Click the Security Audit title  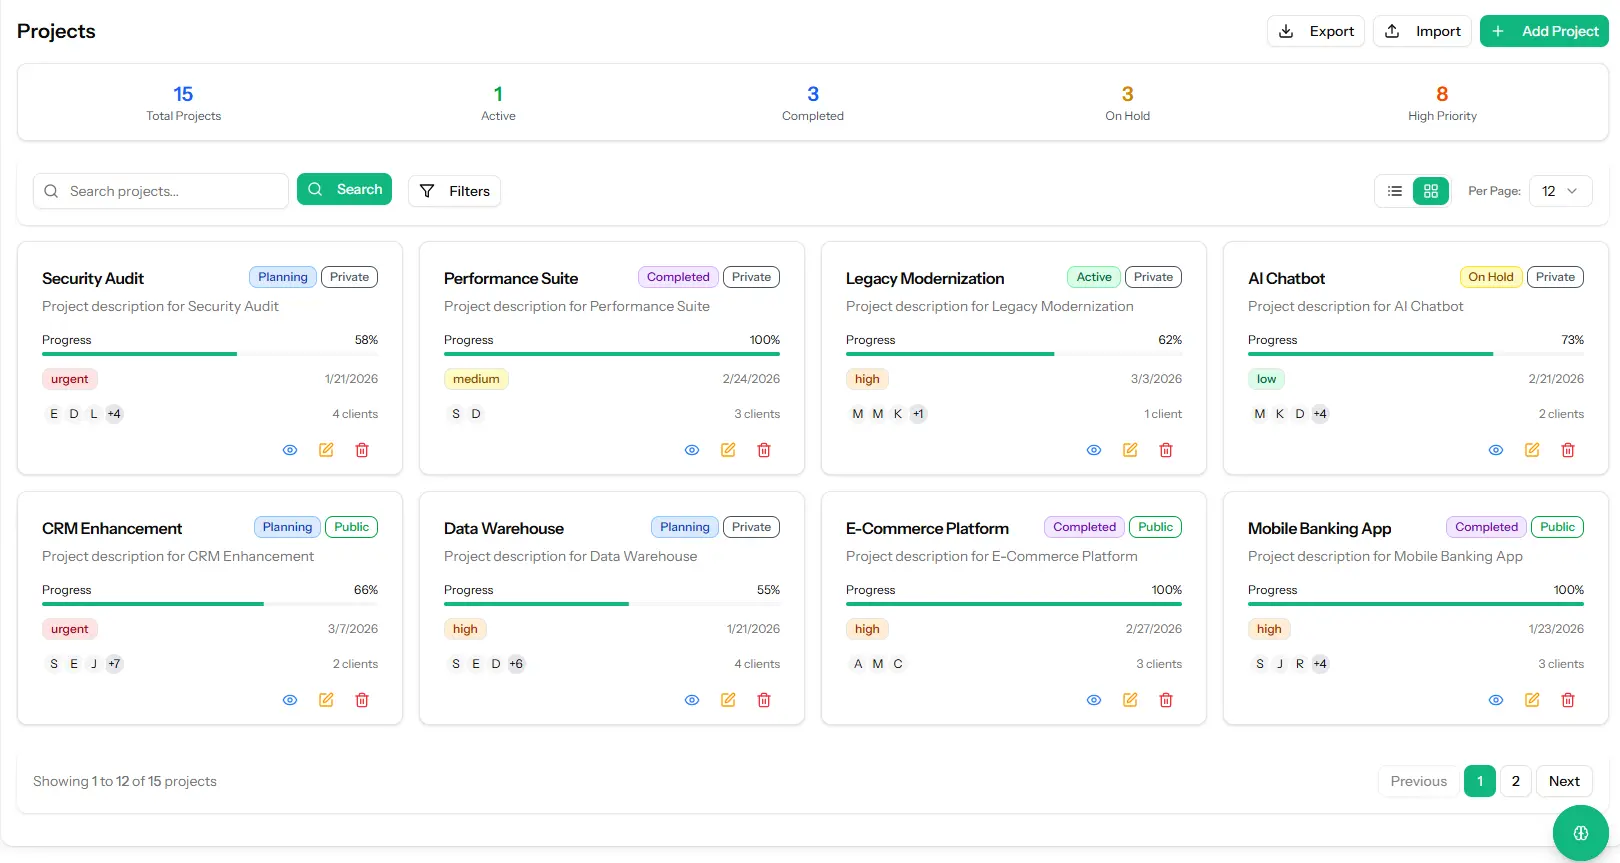93,278
